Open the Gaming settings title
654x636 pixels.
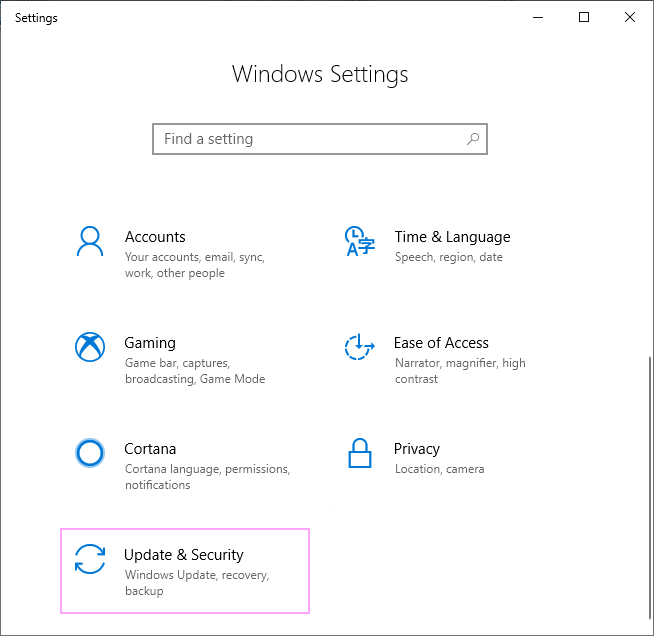(150, 343)
